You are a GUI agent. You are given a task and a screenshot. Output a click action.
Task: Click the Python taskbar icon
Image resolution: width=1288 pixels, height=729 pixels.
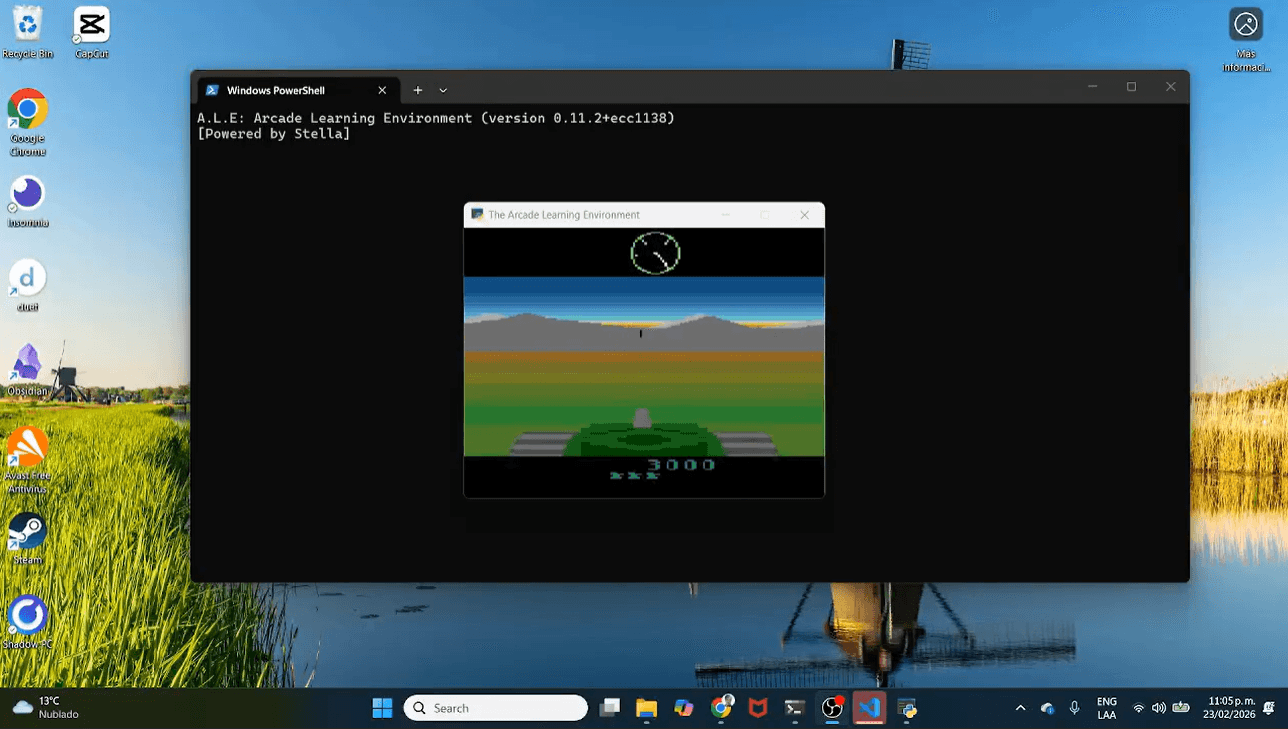coord(907,708)
